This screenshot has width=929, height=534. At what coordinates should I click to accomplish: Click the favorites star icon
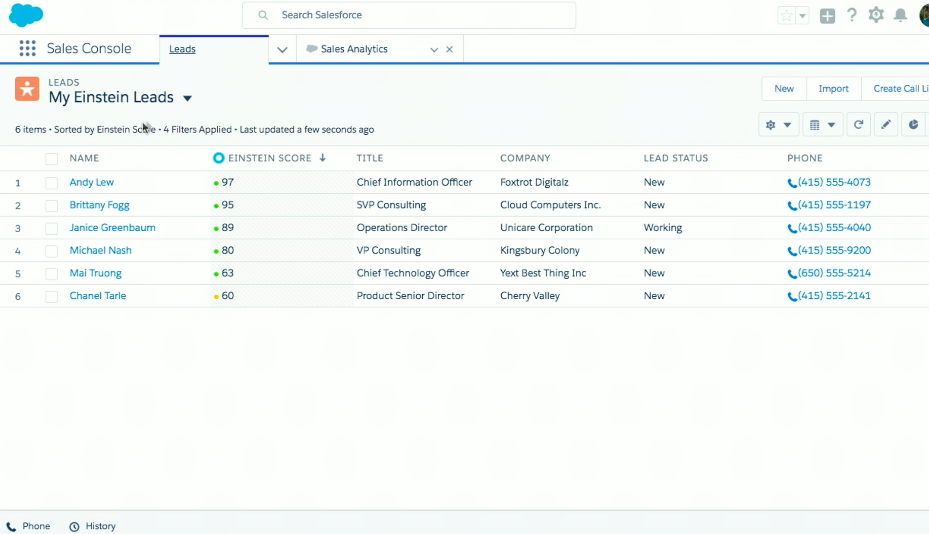(787, 16)
